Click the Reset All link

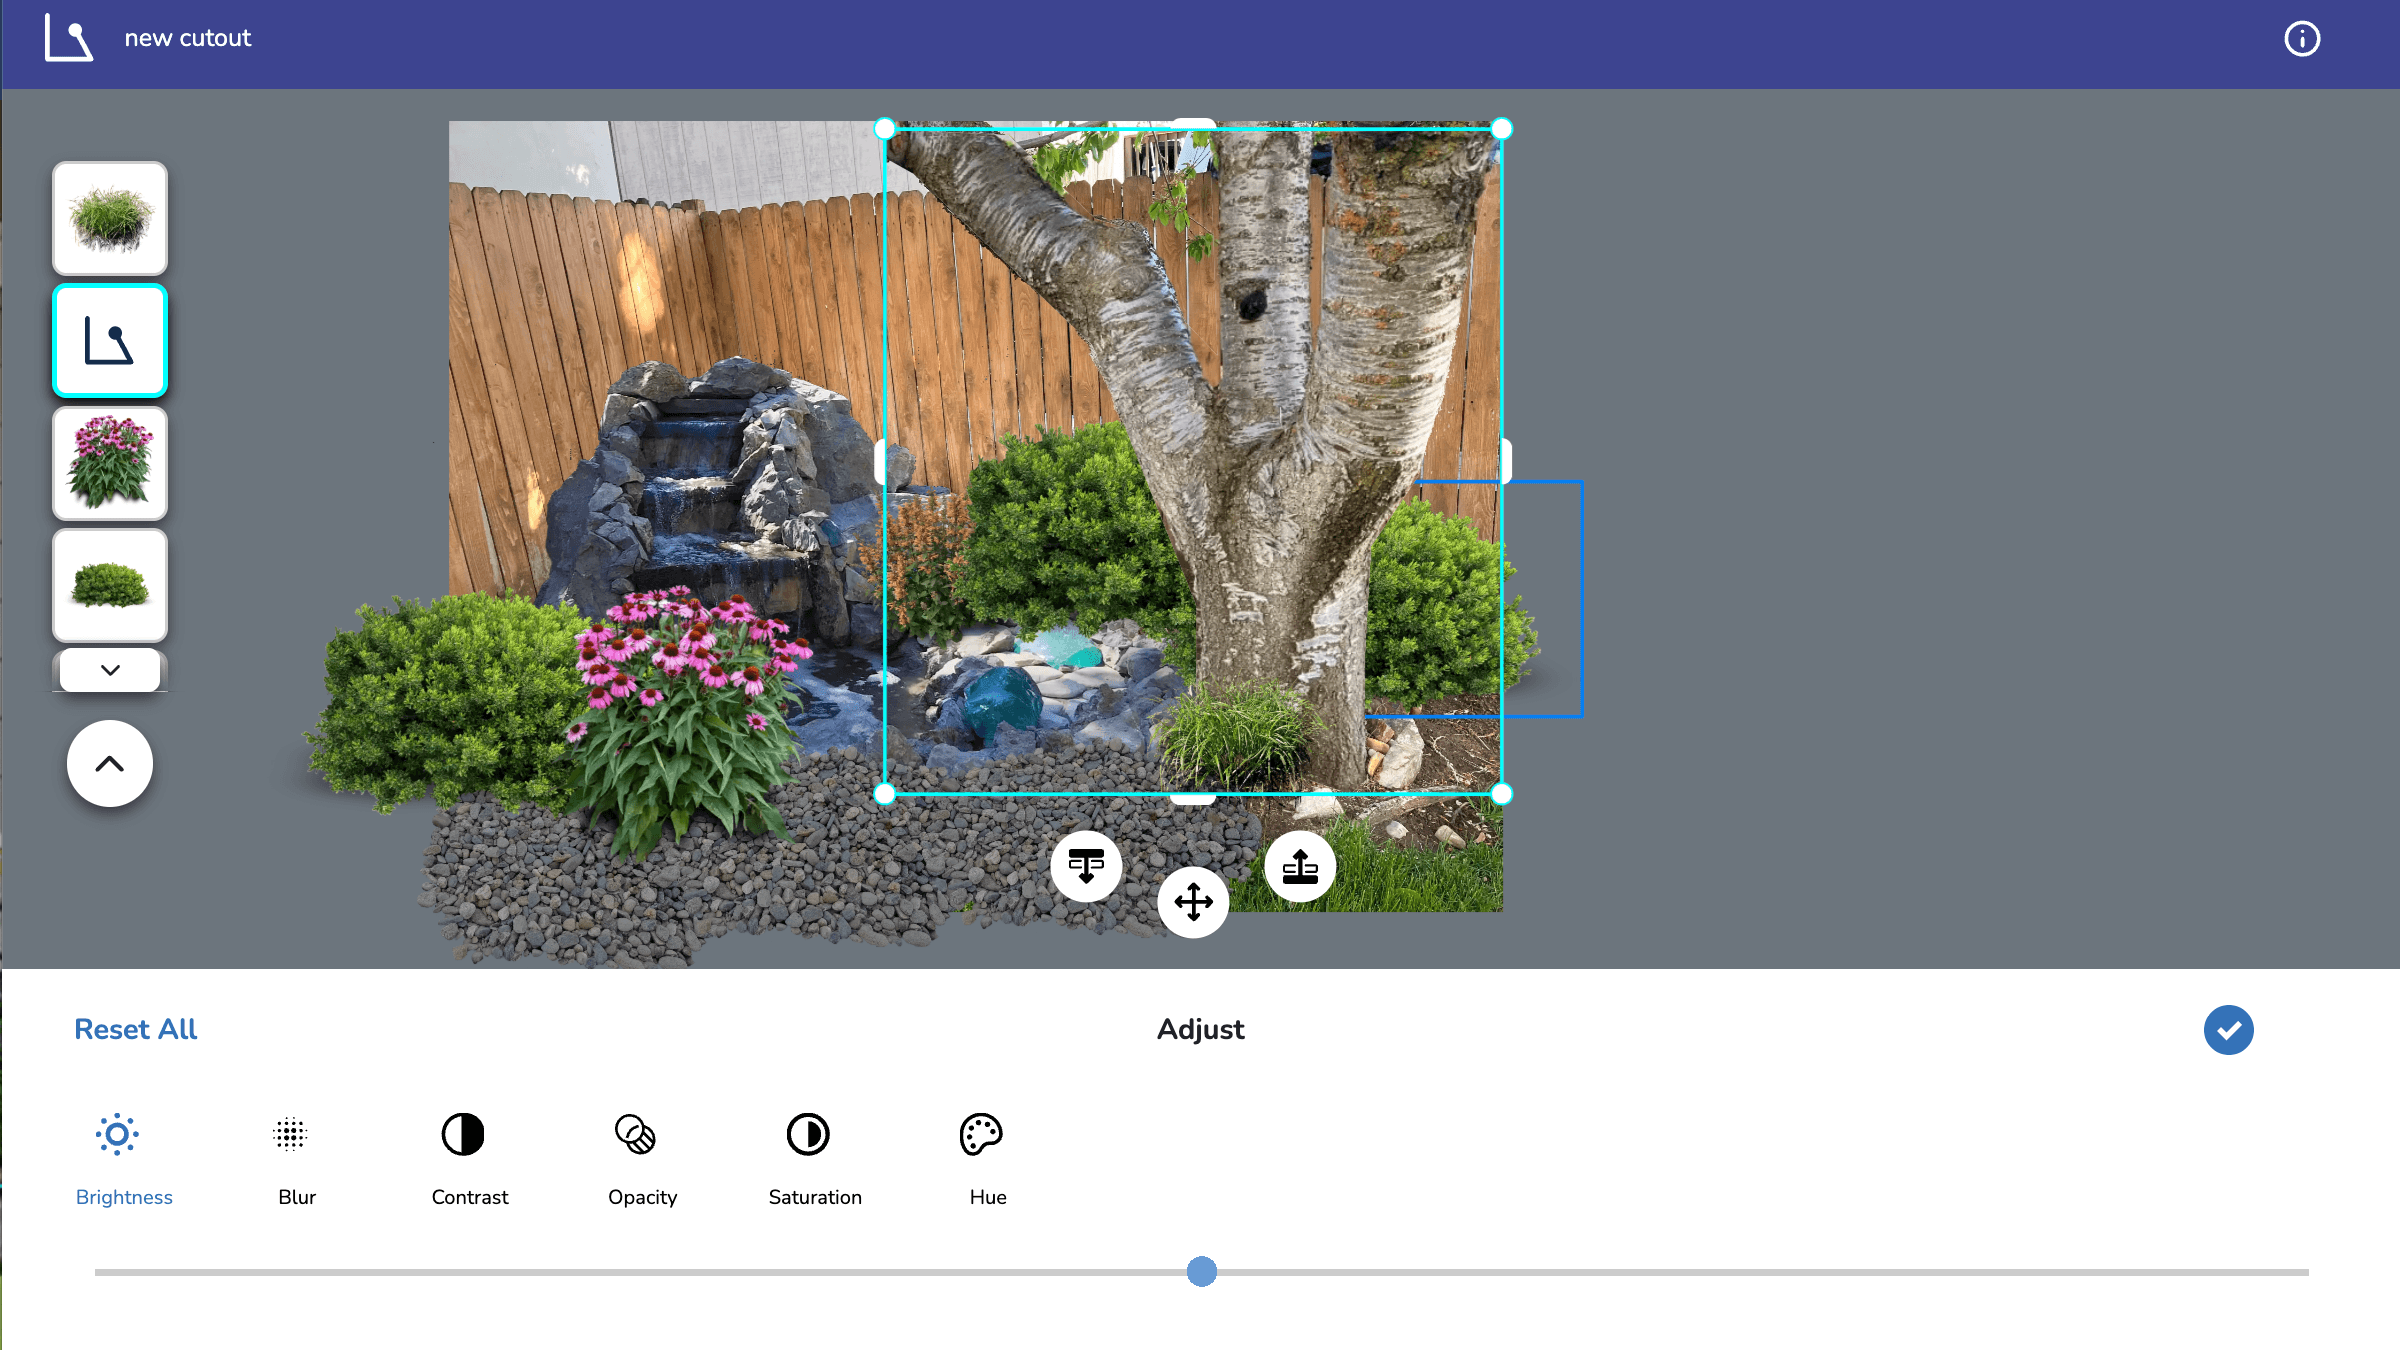[x=136, y=1029]
